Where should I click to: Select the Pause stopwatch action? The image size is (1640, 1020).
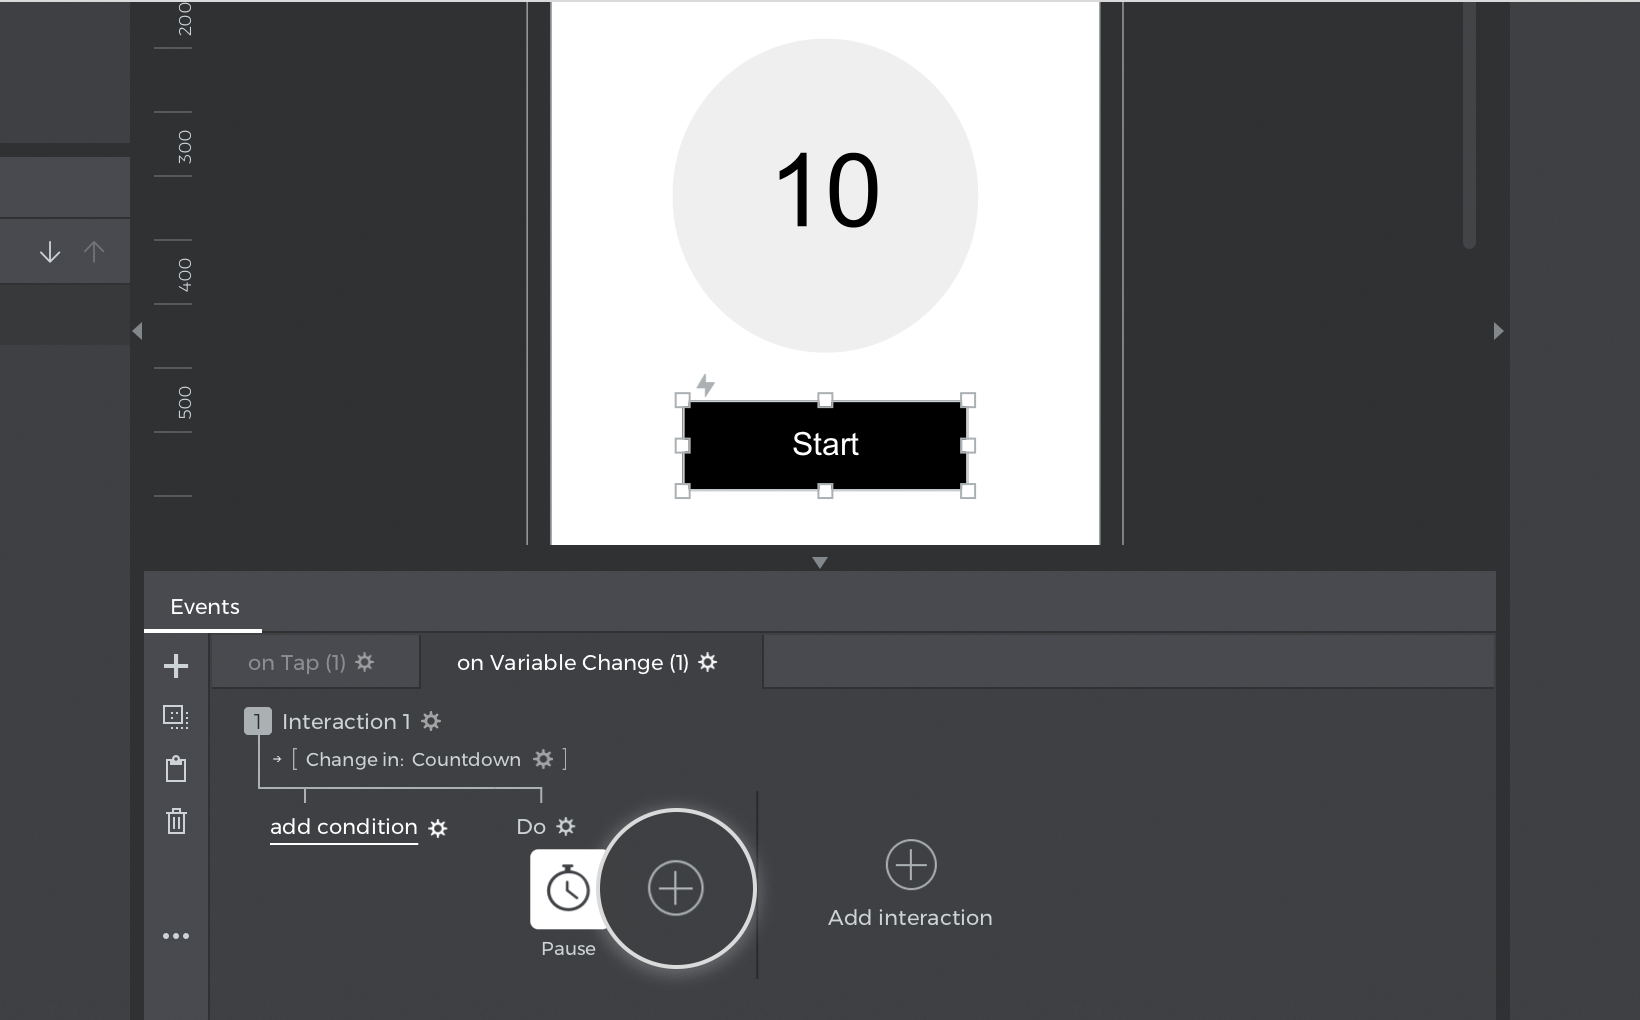point(568,889)
